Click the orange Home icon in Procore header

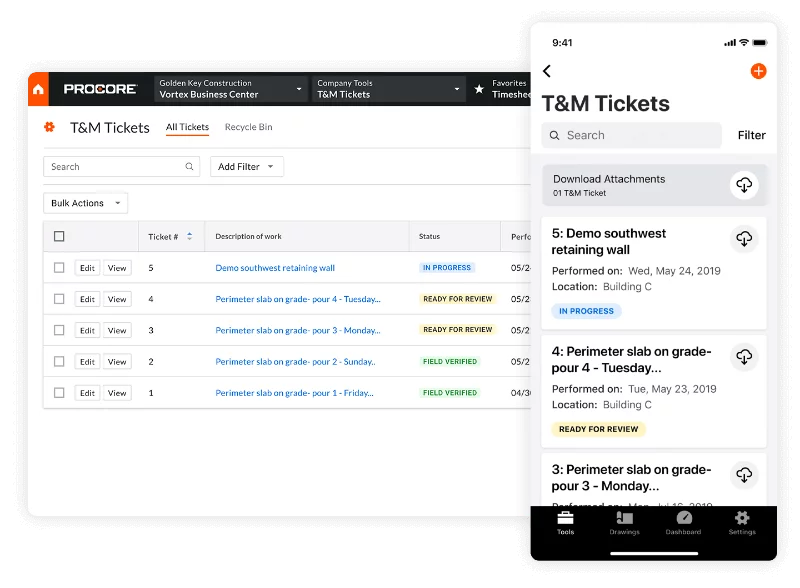point(38,89)
